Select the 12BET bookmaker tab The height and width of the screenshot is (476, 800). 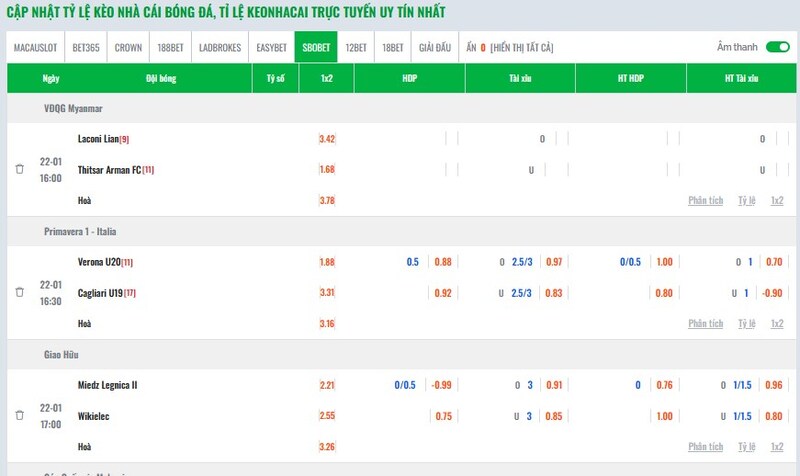pyautogui.click(x=356, y=47)
